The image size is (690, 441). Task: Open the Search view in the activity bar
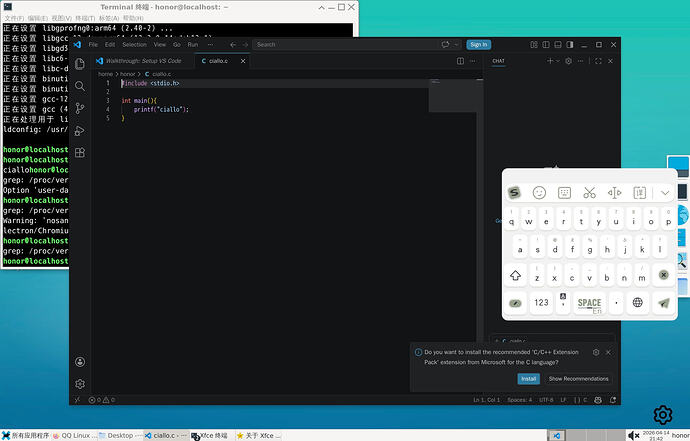[x=80, y=86]
